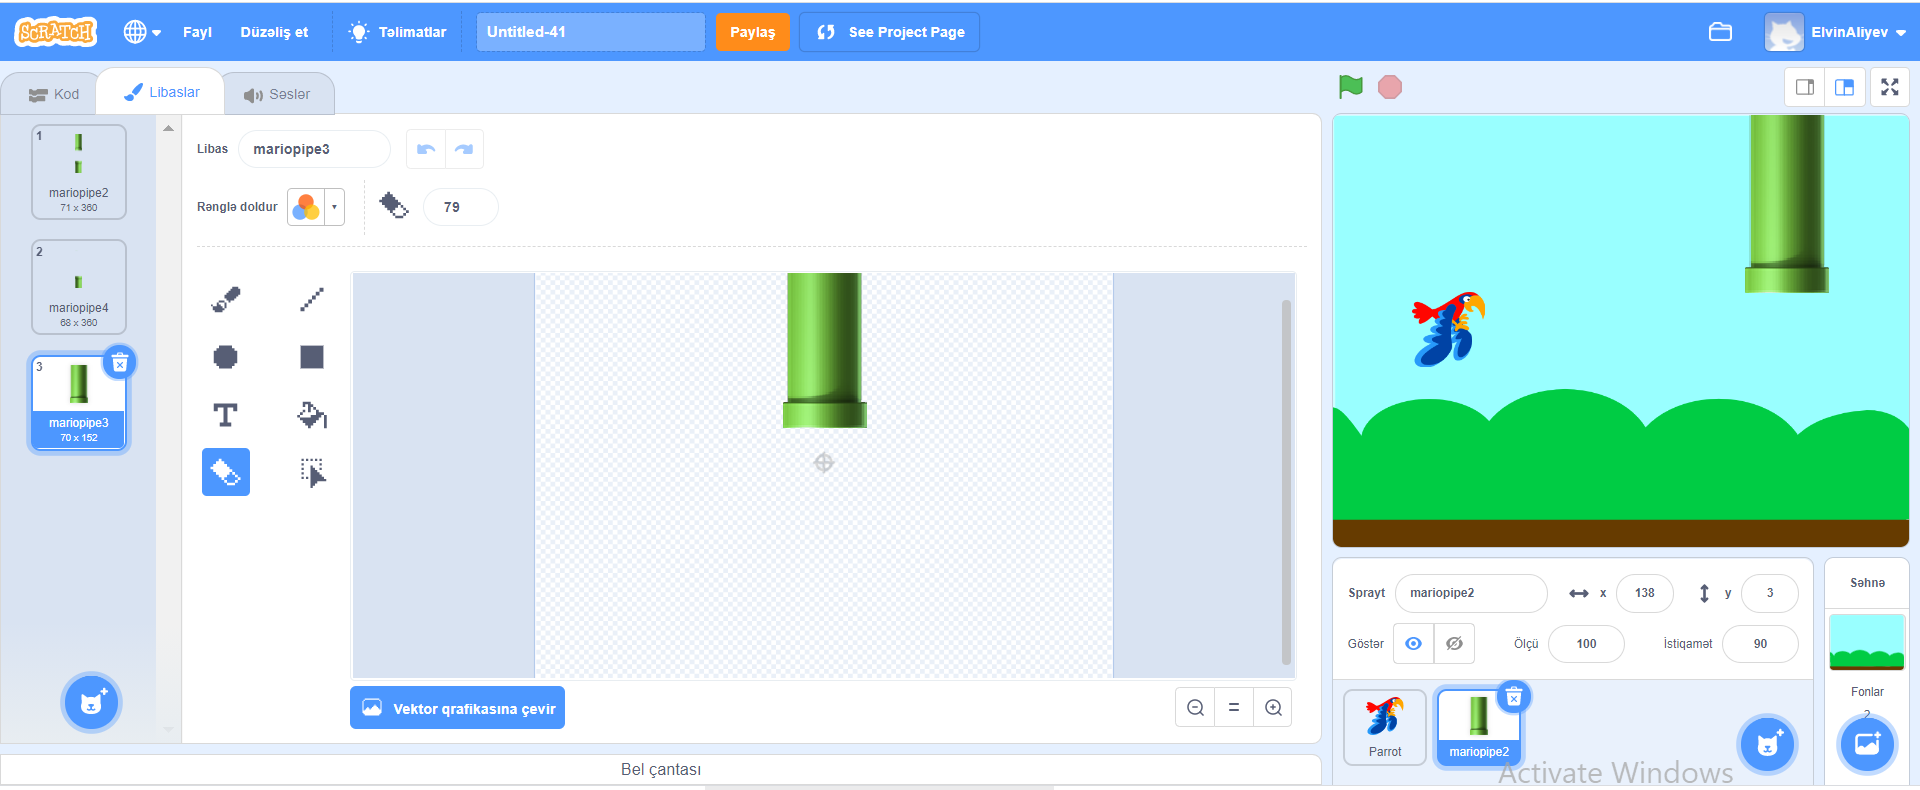The image size is (1920, 790).
Task: Select the Text tool
Action: pyautogui.click(x=226, y=415)
